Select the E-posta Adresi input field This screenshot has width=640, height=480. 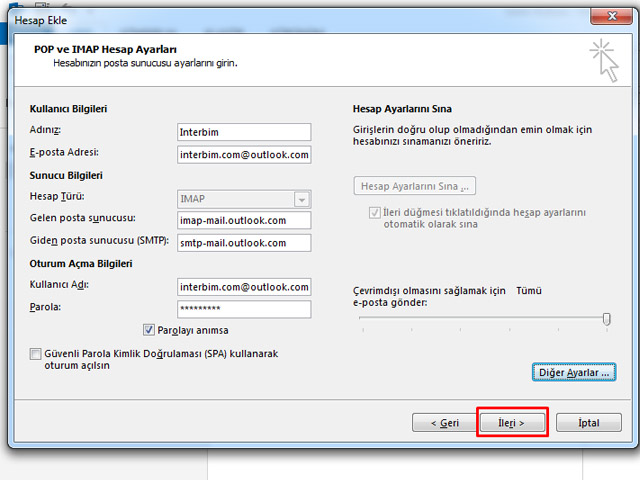point(244,155)
